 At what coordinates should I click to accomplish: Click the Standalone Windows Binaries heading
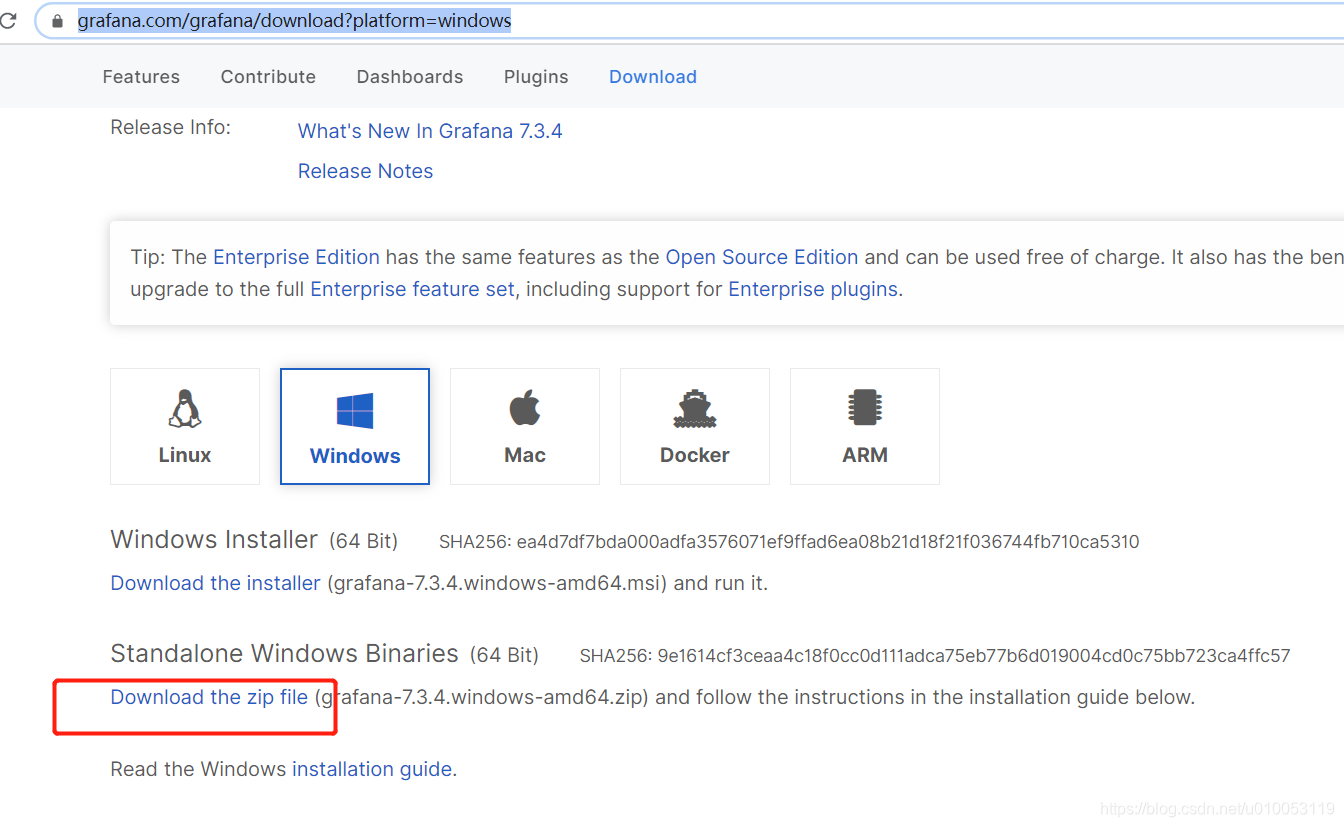(284, 654)
